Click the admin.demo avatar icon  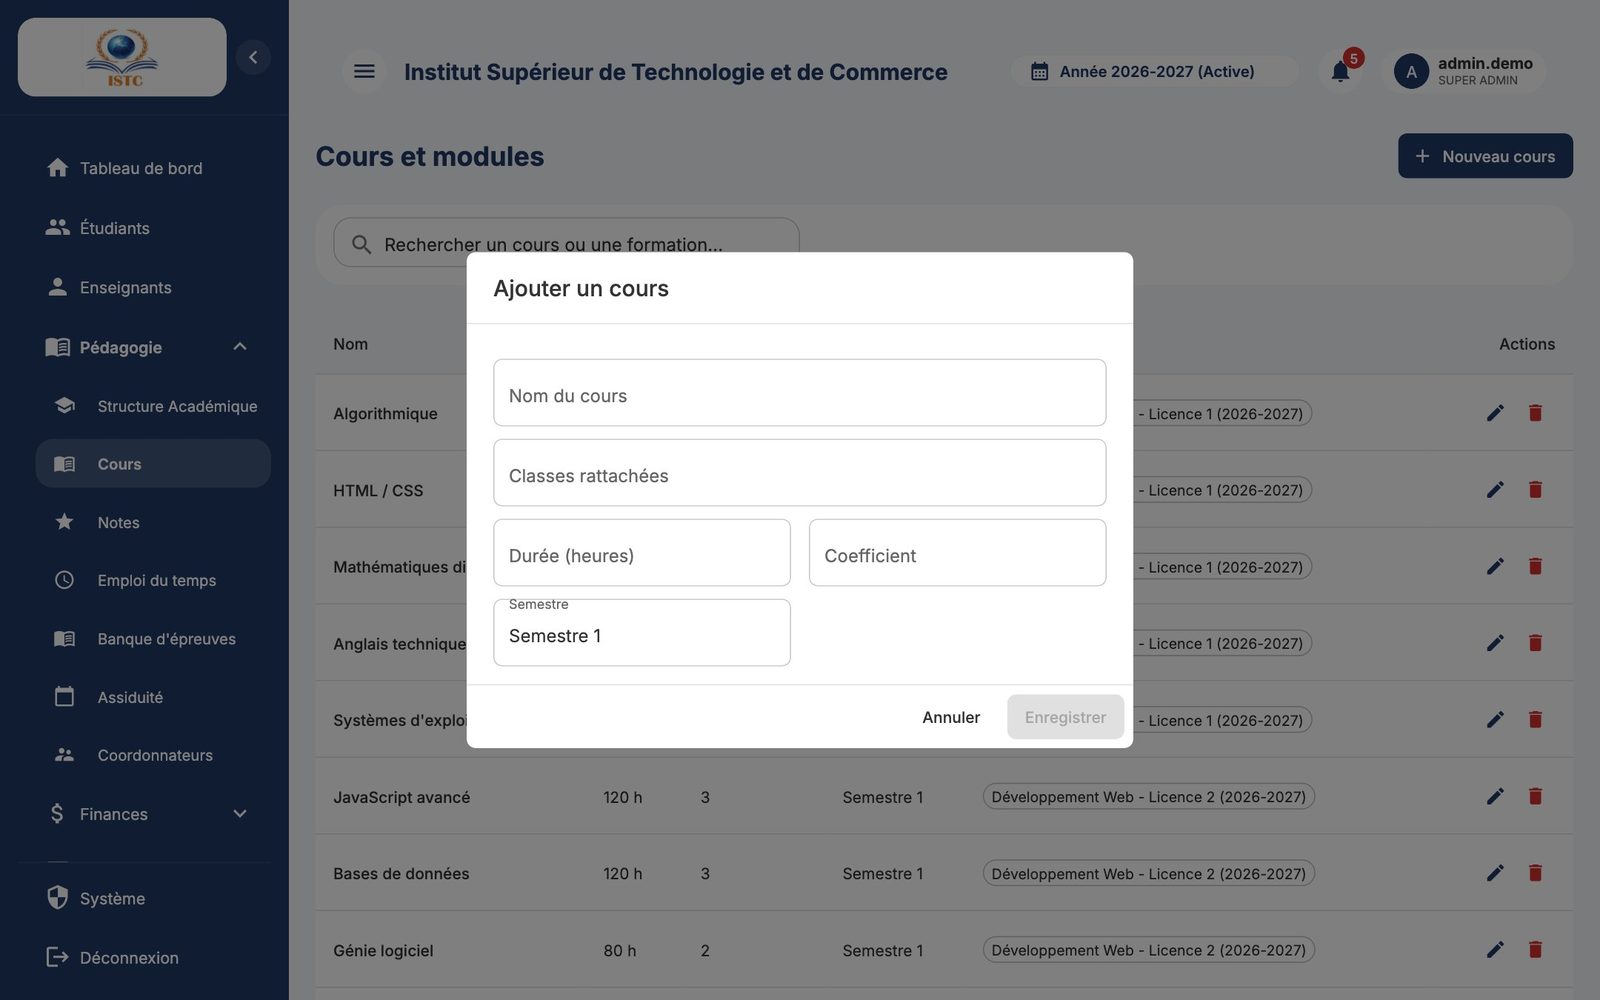1411,72
